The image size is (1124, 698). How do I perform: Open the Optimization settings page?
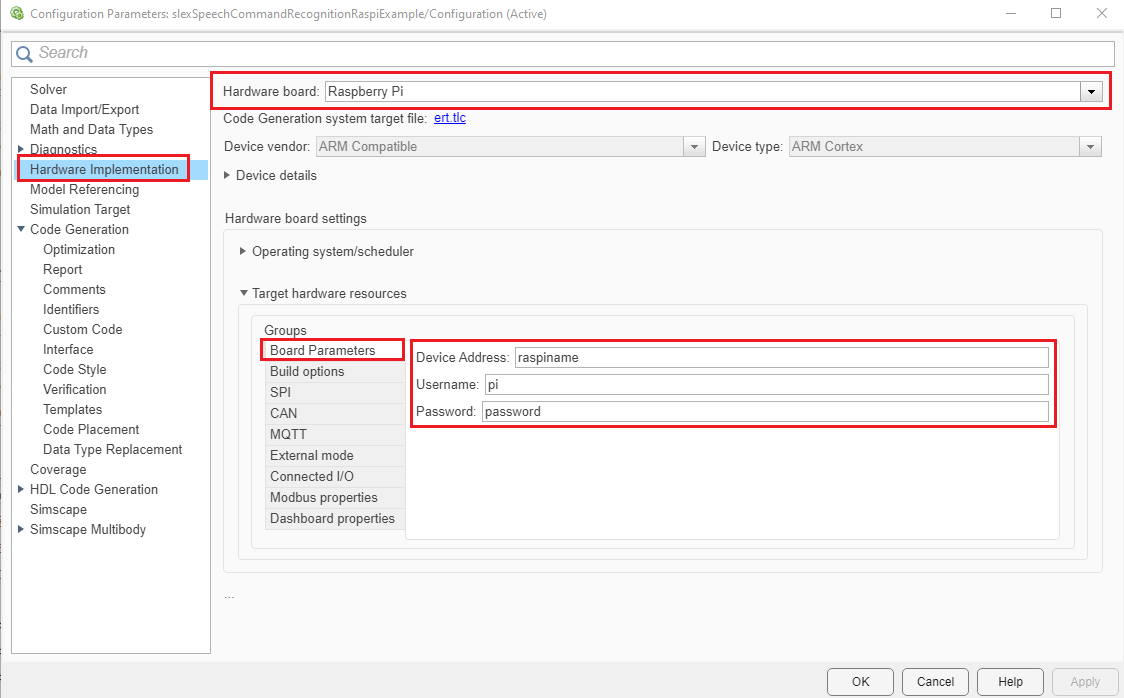[x=79, y=249]
